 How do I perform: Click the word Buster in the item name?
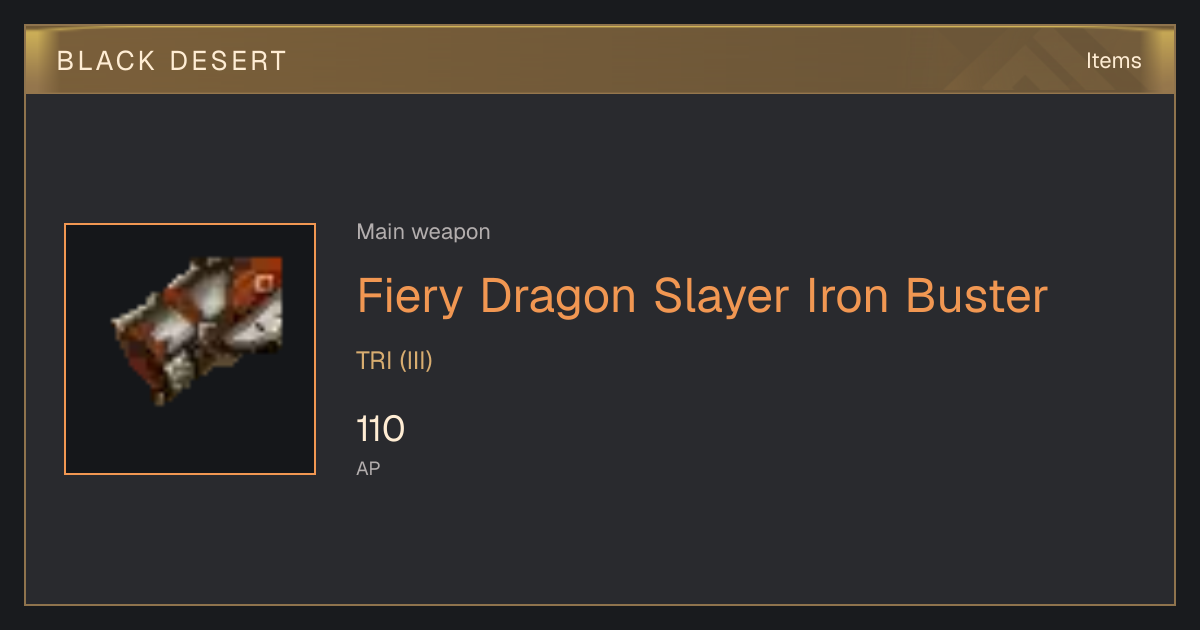977,296
